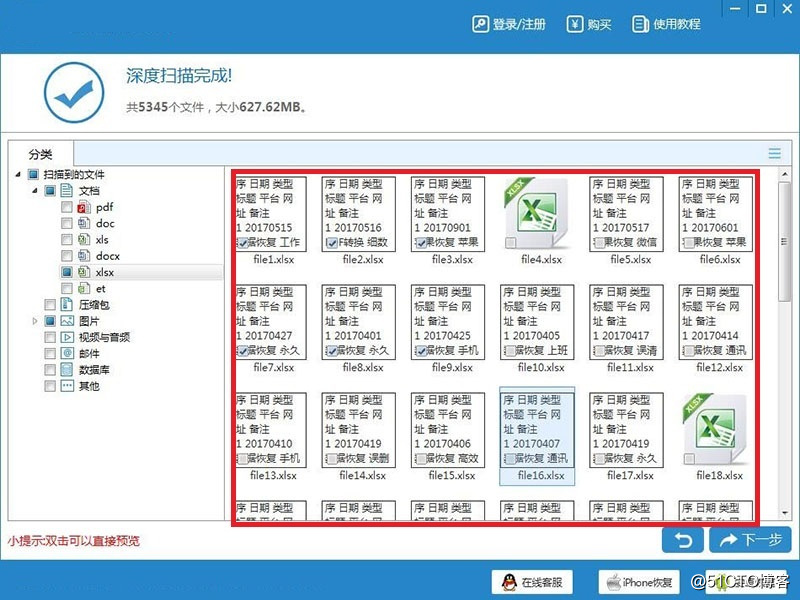Viewport: 800px width, 600px height.
Task: Select the file18.xlsx Excel icon
Action: pyautogui.click(x=714, y=430)
